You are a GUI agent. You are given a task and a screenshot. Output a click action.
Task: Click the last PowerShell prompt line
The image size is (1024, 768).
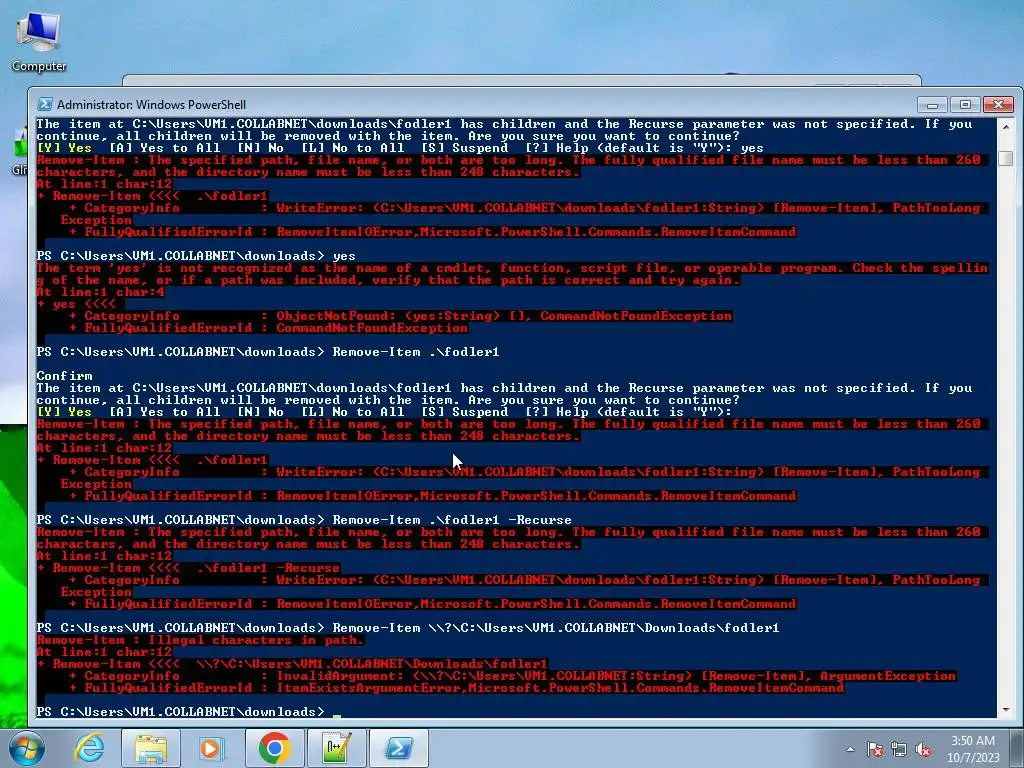180,711
